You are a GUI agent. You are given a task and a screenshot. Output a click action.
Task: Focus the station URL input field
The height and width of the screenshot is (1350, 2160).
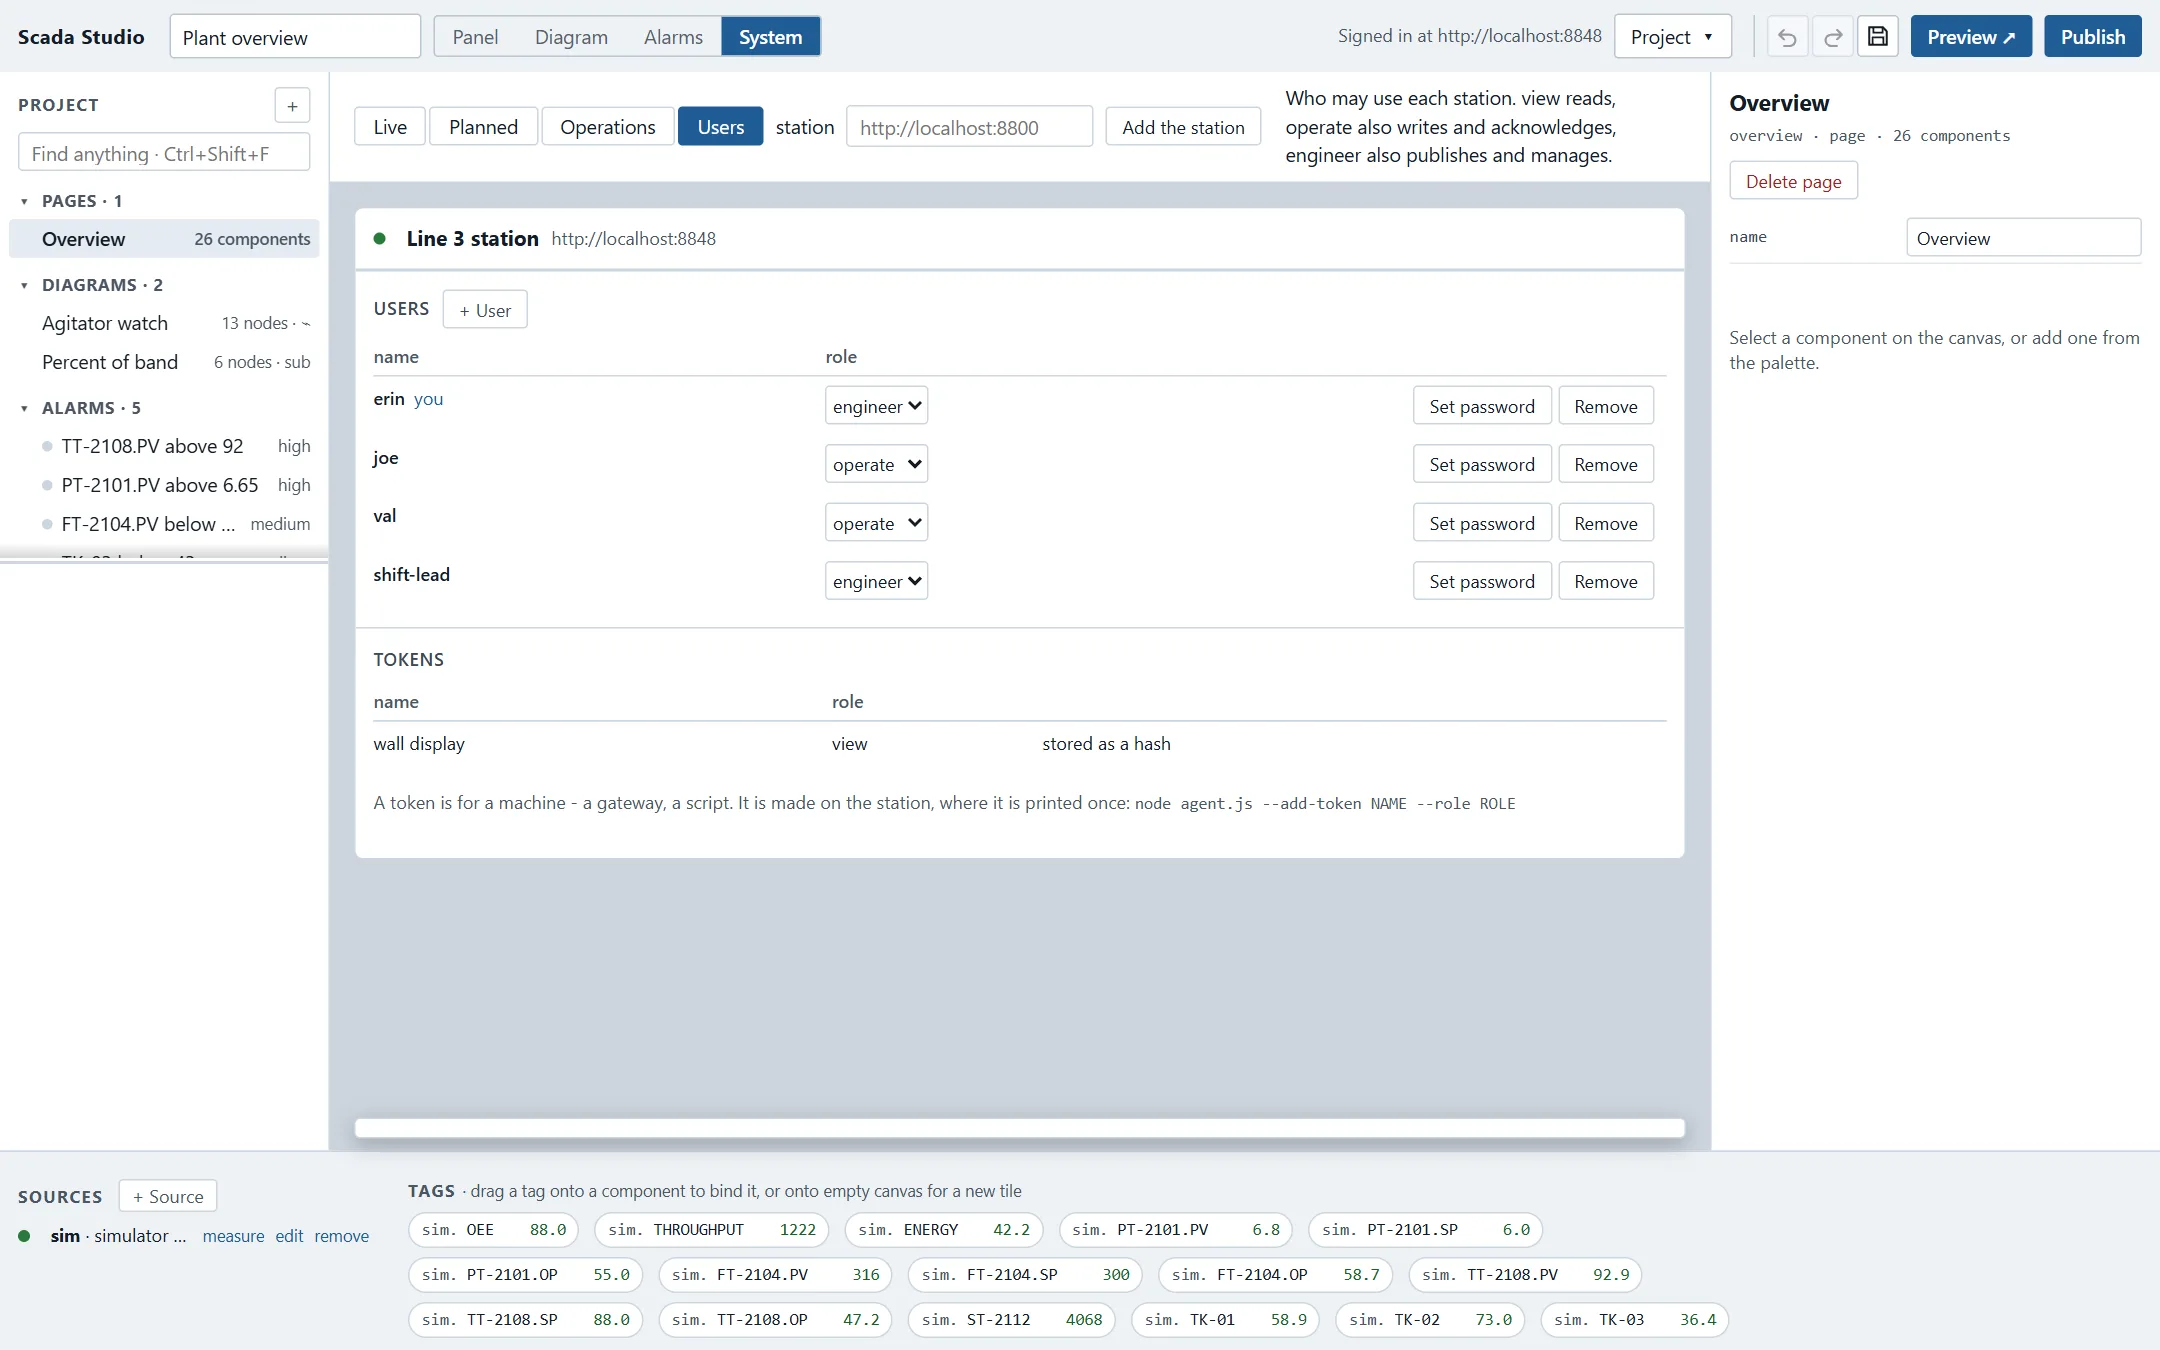point(969,127)
